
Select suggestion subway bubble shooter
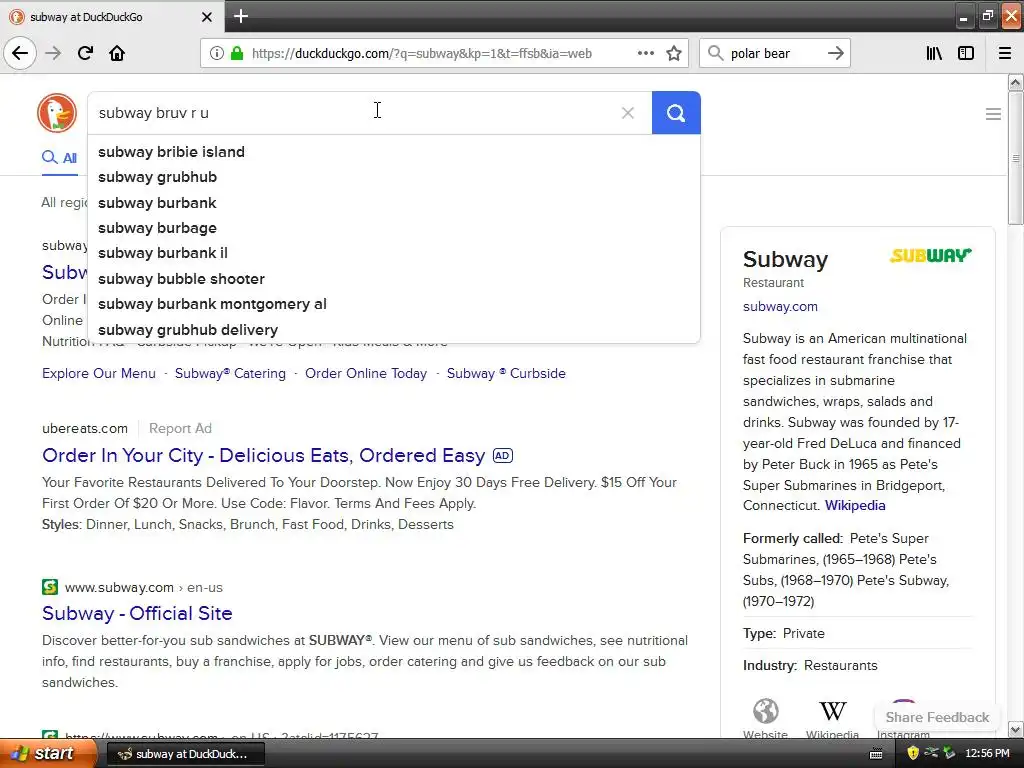coord(394,279)
